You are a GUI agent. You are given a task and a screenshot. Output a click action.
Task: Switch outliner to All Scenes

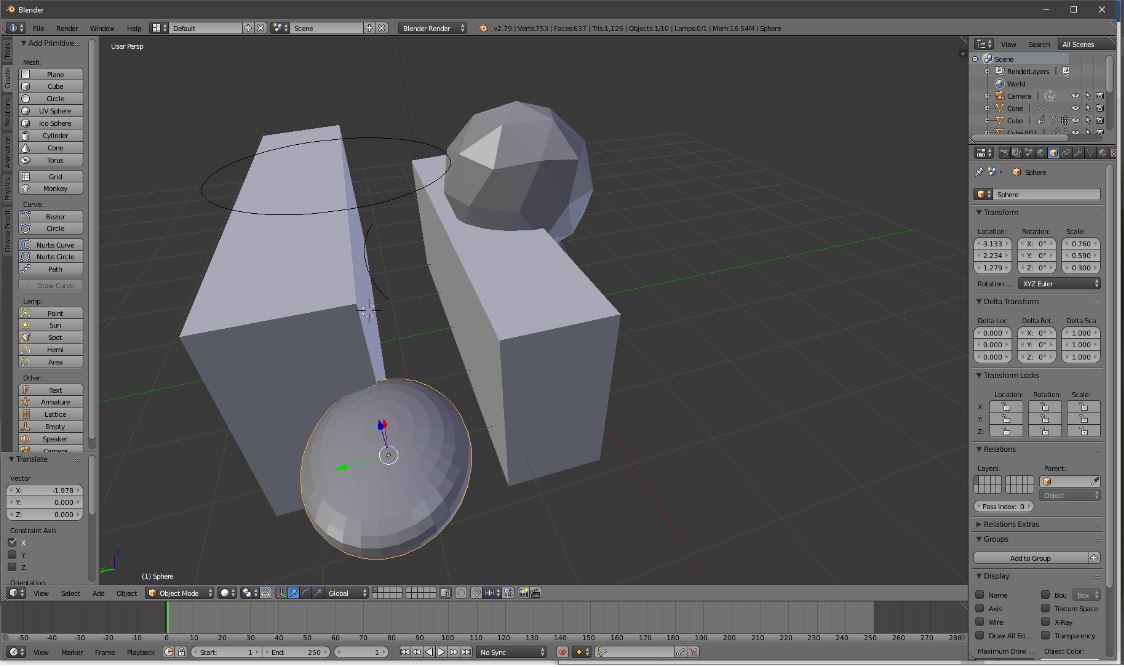click(x=1085, y=44)
